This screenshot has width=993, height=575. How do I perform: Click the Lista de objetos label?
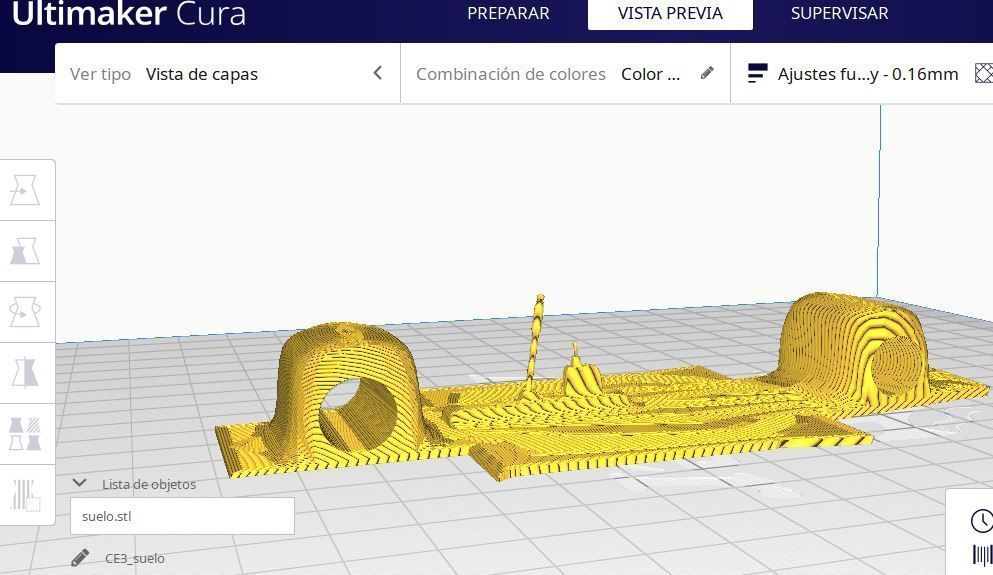point(149,484)
